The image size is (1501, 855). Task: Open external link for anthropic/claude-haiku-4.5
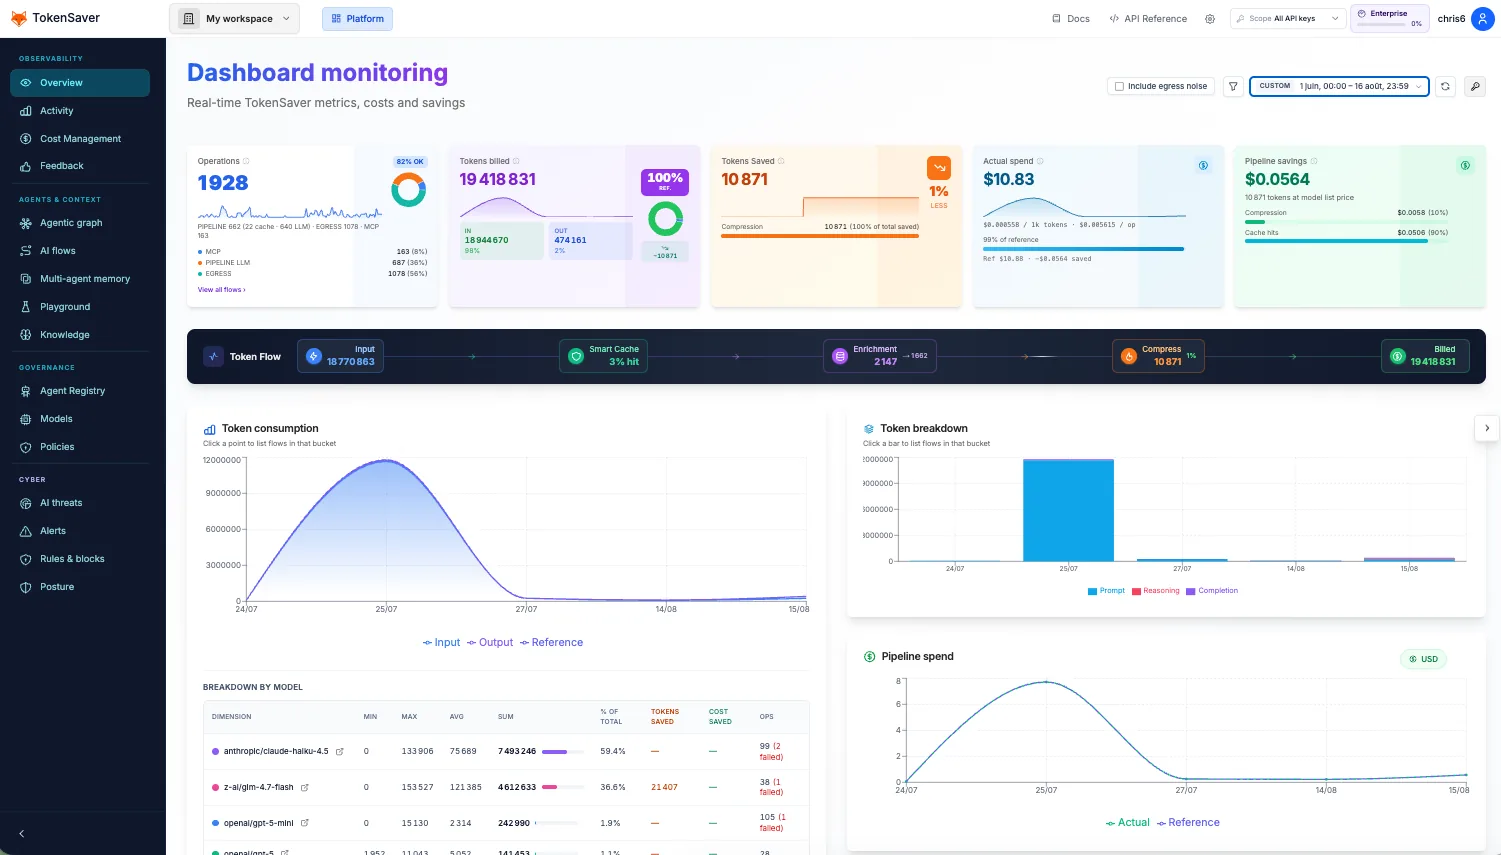pos(340,751)
